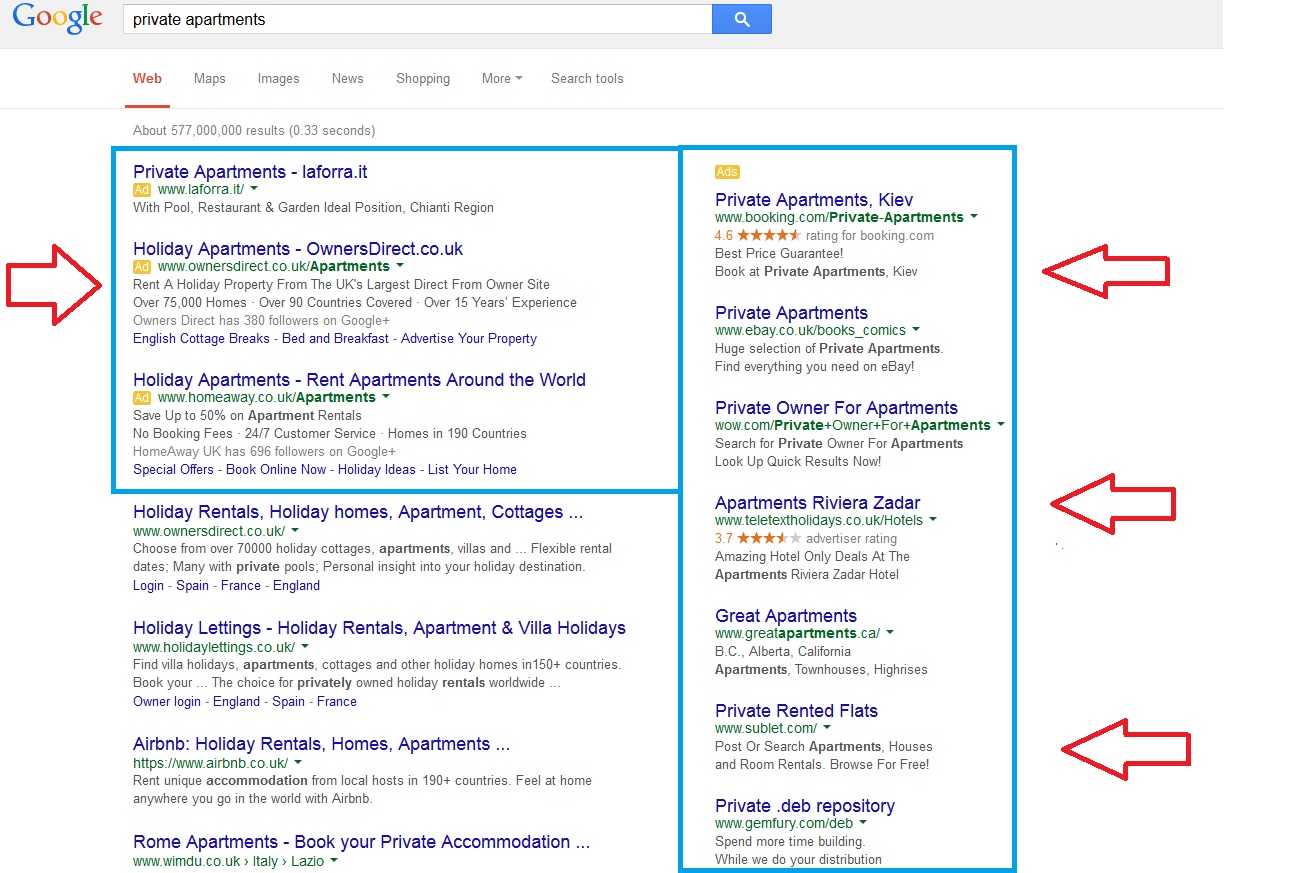Expand arrow next to www.booking.com/Private-Apartments
The width and height of the screenshot is (1305, 873).
pos(974,216)
